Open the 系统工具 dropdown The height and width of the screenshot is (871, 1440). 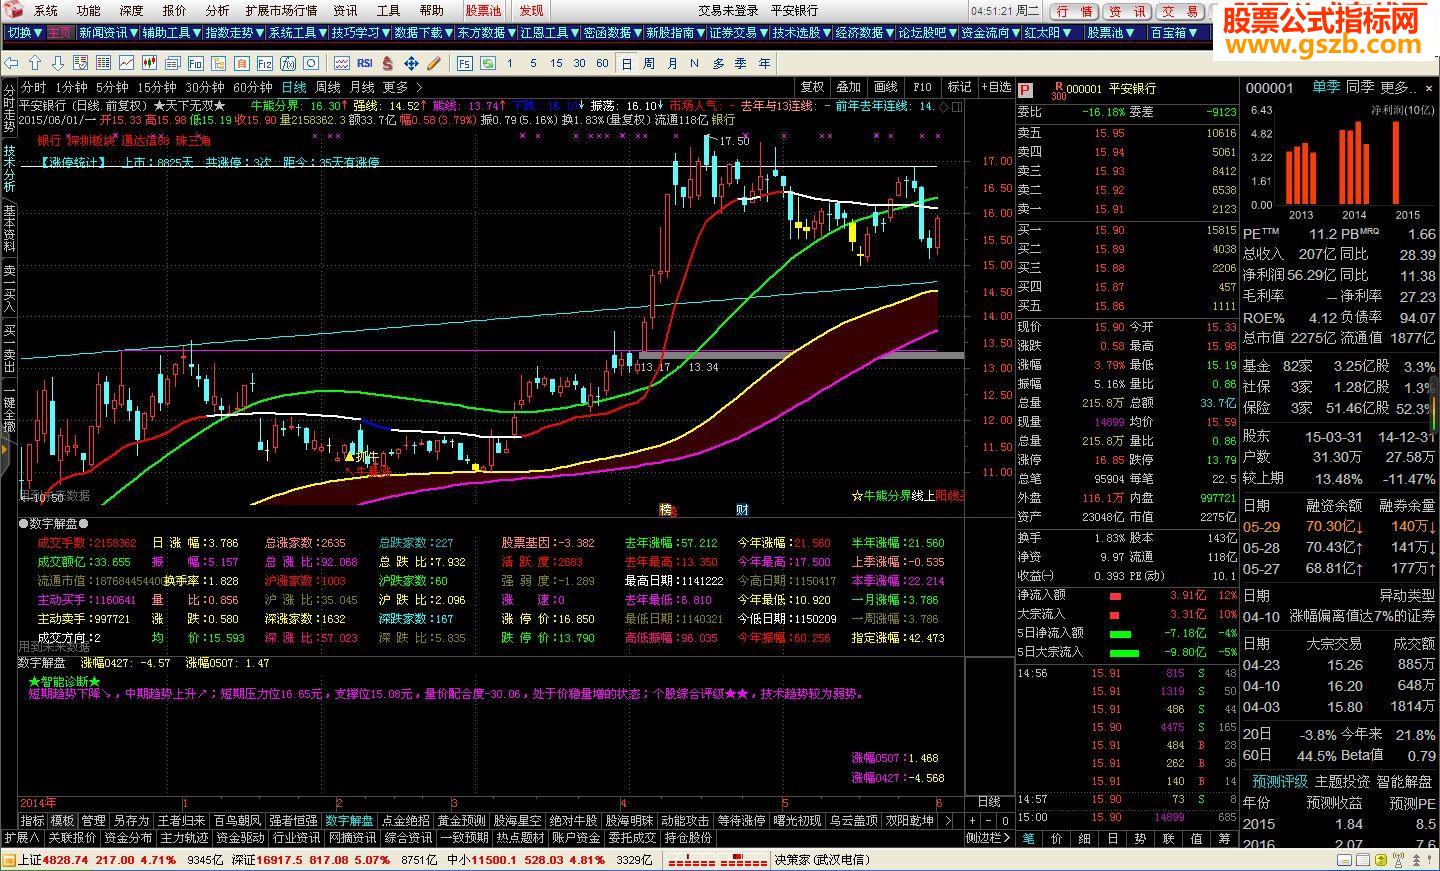[x=299, y=33]
